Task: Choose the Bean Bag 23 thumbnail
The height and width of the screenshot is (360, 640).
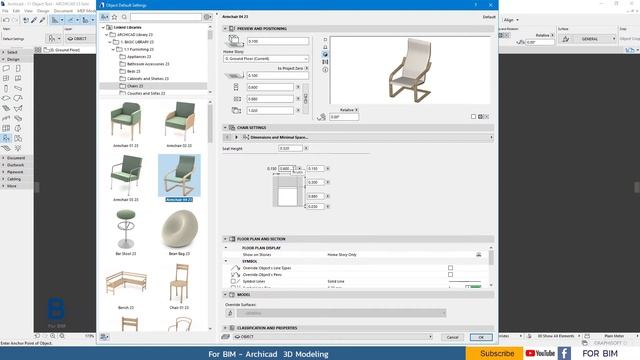Action: 179,230
